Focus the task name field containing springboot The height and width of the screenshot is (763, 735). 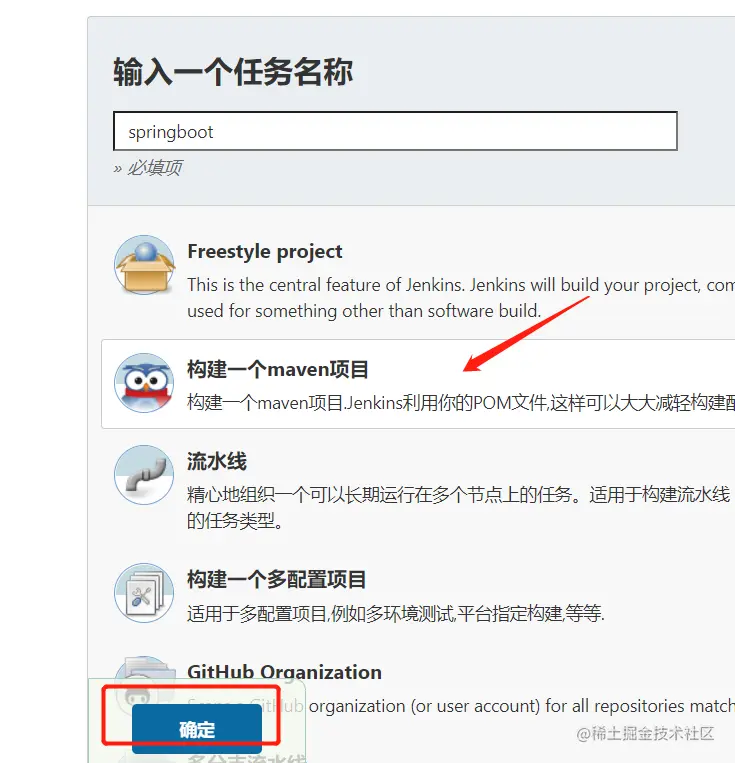tap(395, 131)
